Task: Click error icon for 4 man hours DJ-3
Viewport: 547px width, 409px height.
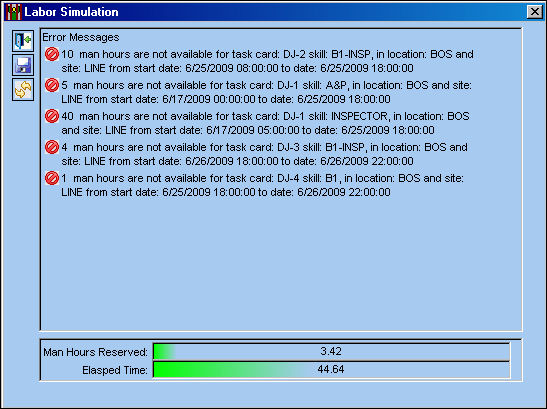Action: (x=52, y=147)
